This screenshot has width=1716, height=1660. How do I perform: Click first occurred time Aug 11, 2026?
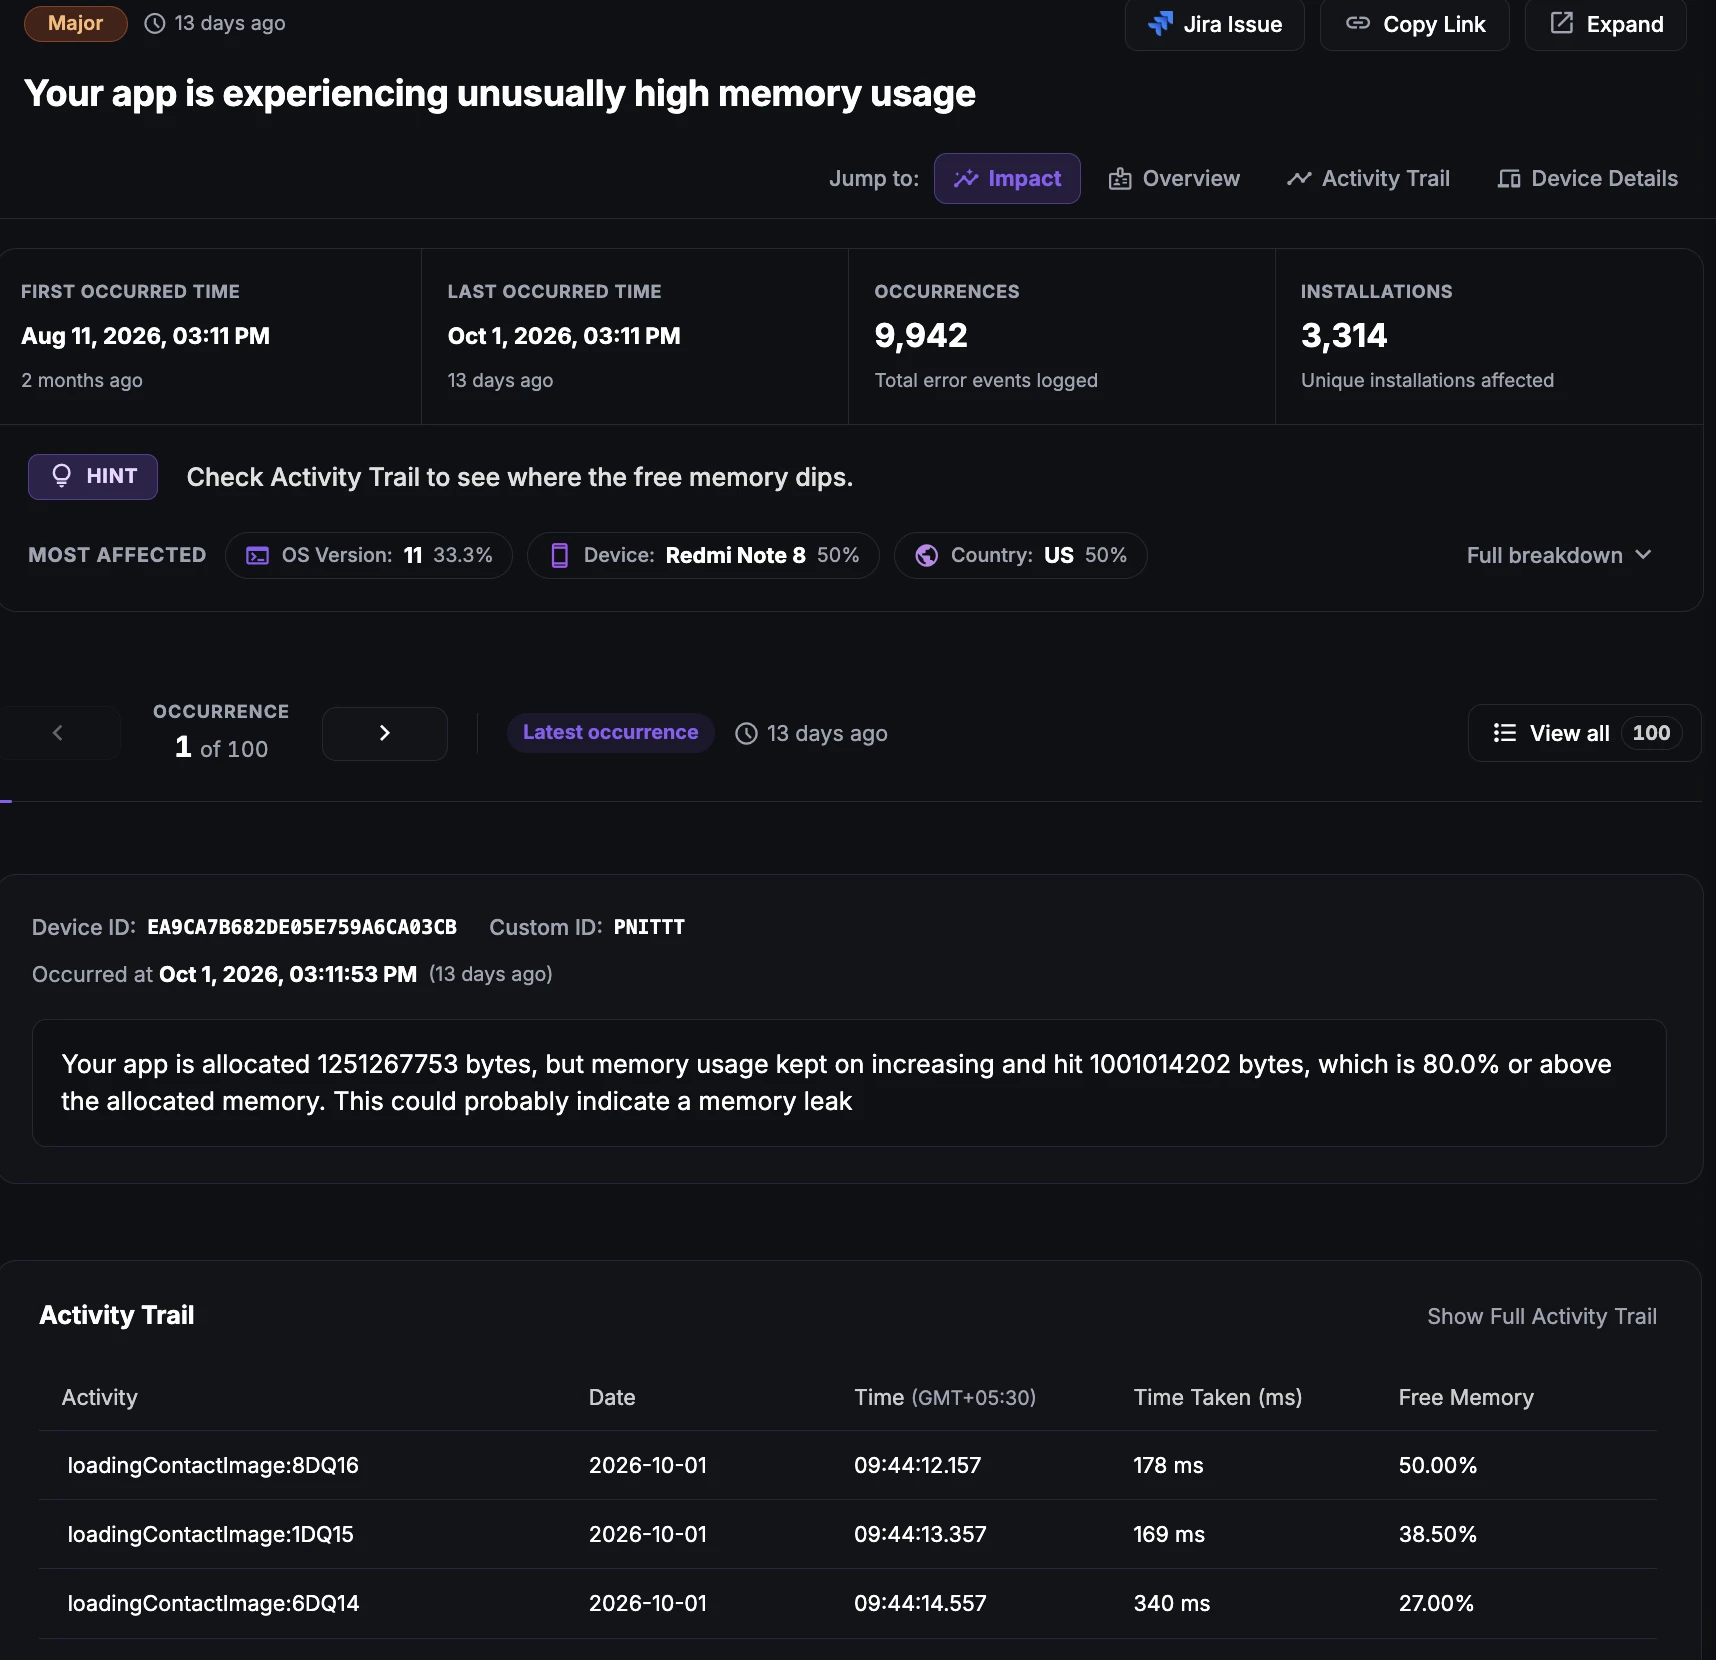[x=146, y=336]
